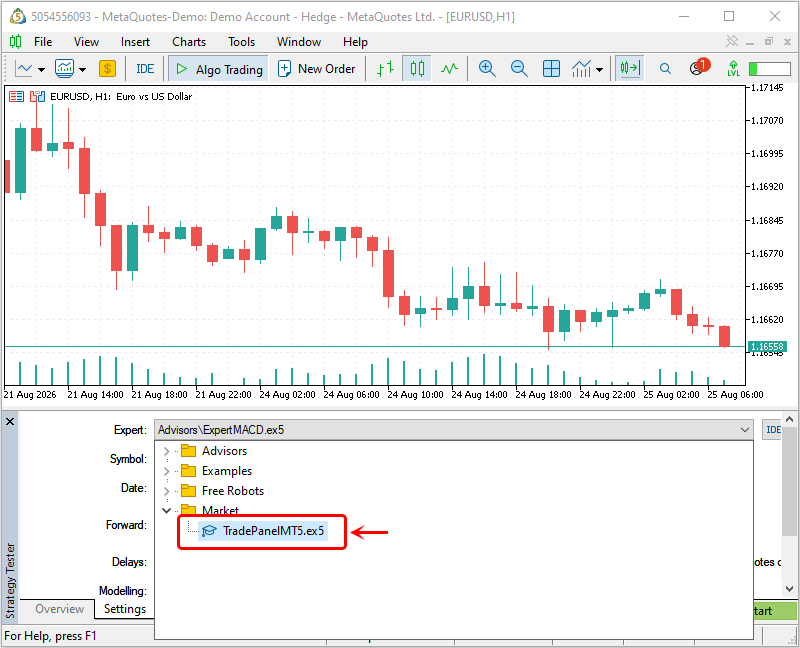
Task: Open the templates dropdown arrow
Action: click(82, 69)
